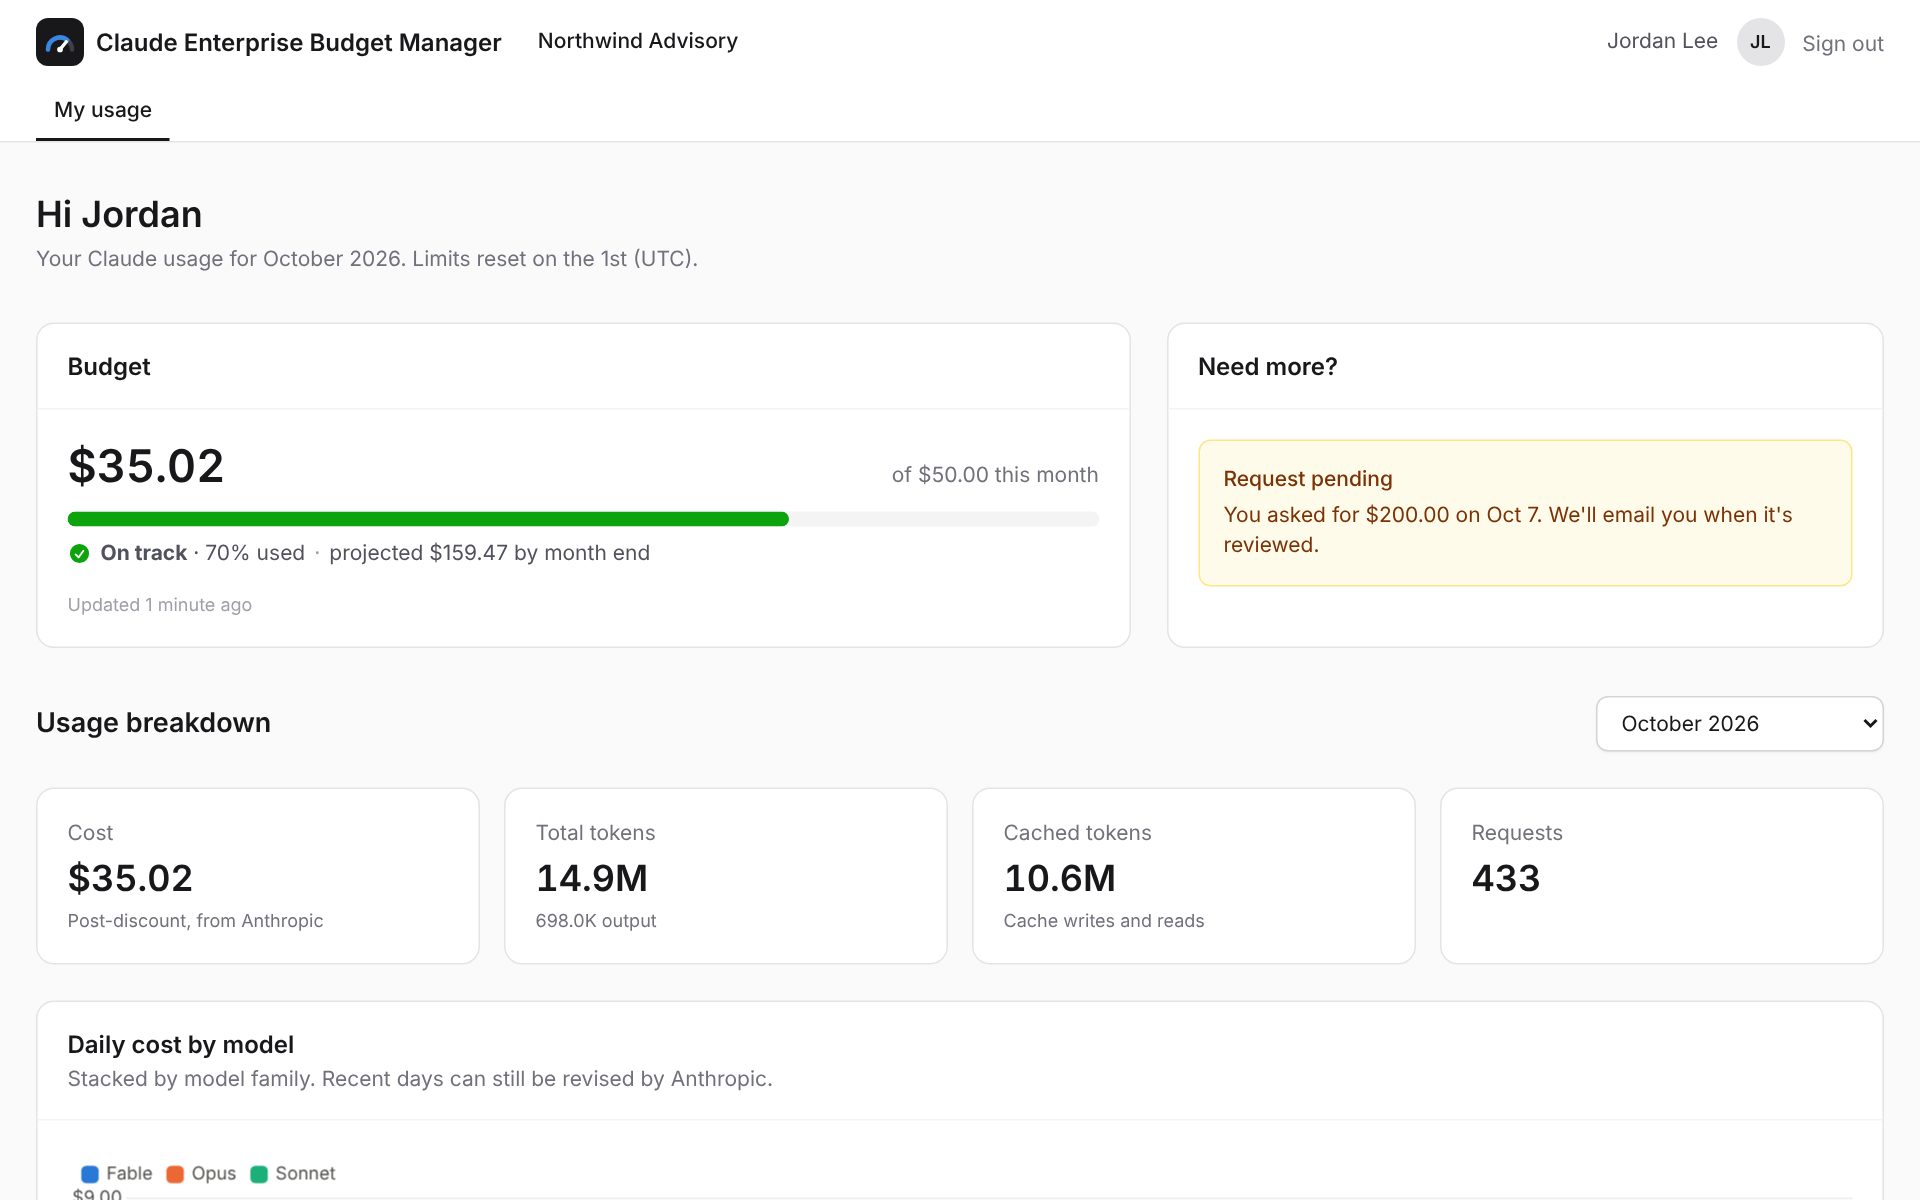
Task: Open the October 2026 month dropdown
Action: 1740,724
